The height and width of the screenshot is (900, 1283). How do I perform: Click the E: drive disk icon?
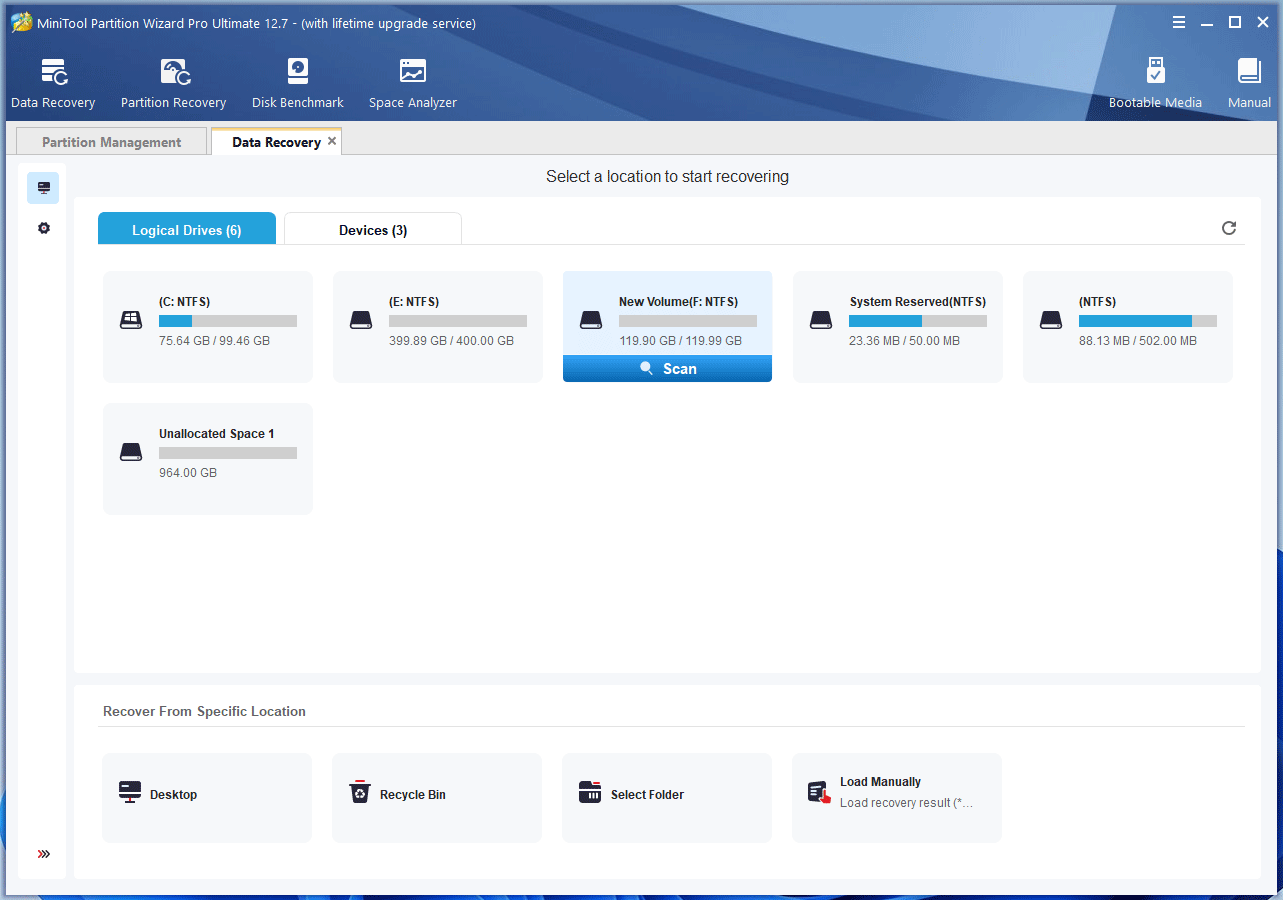pos(361,320)
